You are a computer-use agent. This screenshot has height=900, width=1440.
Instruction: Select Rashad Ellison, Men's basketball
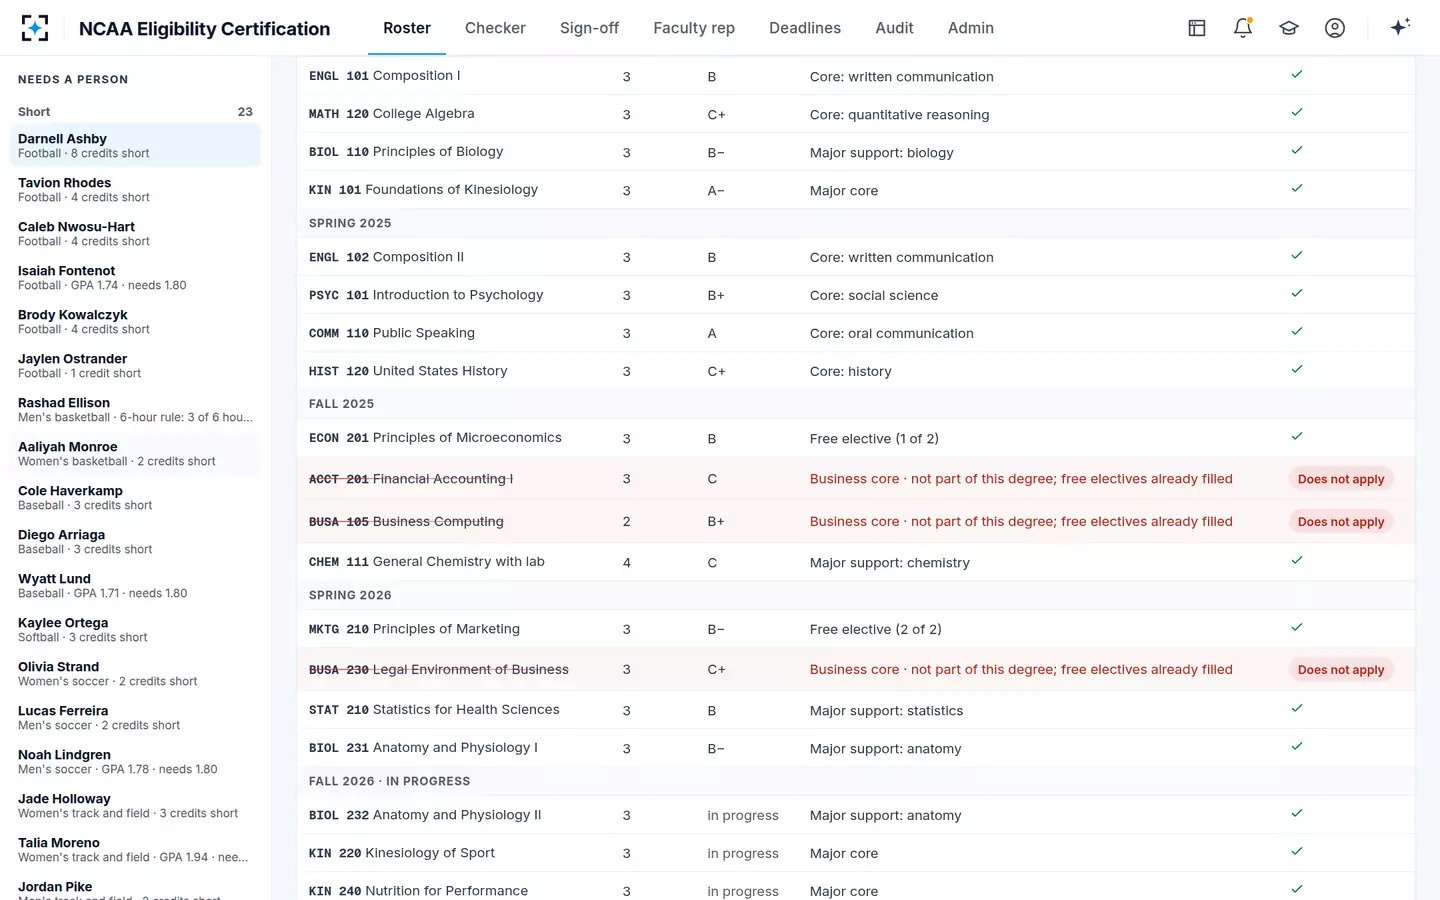point(135,410)
